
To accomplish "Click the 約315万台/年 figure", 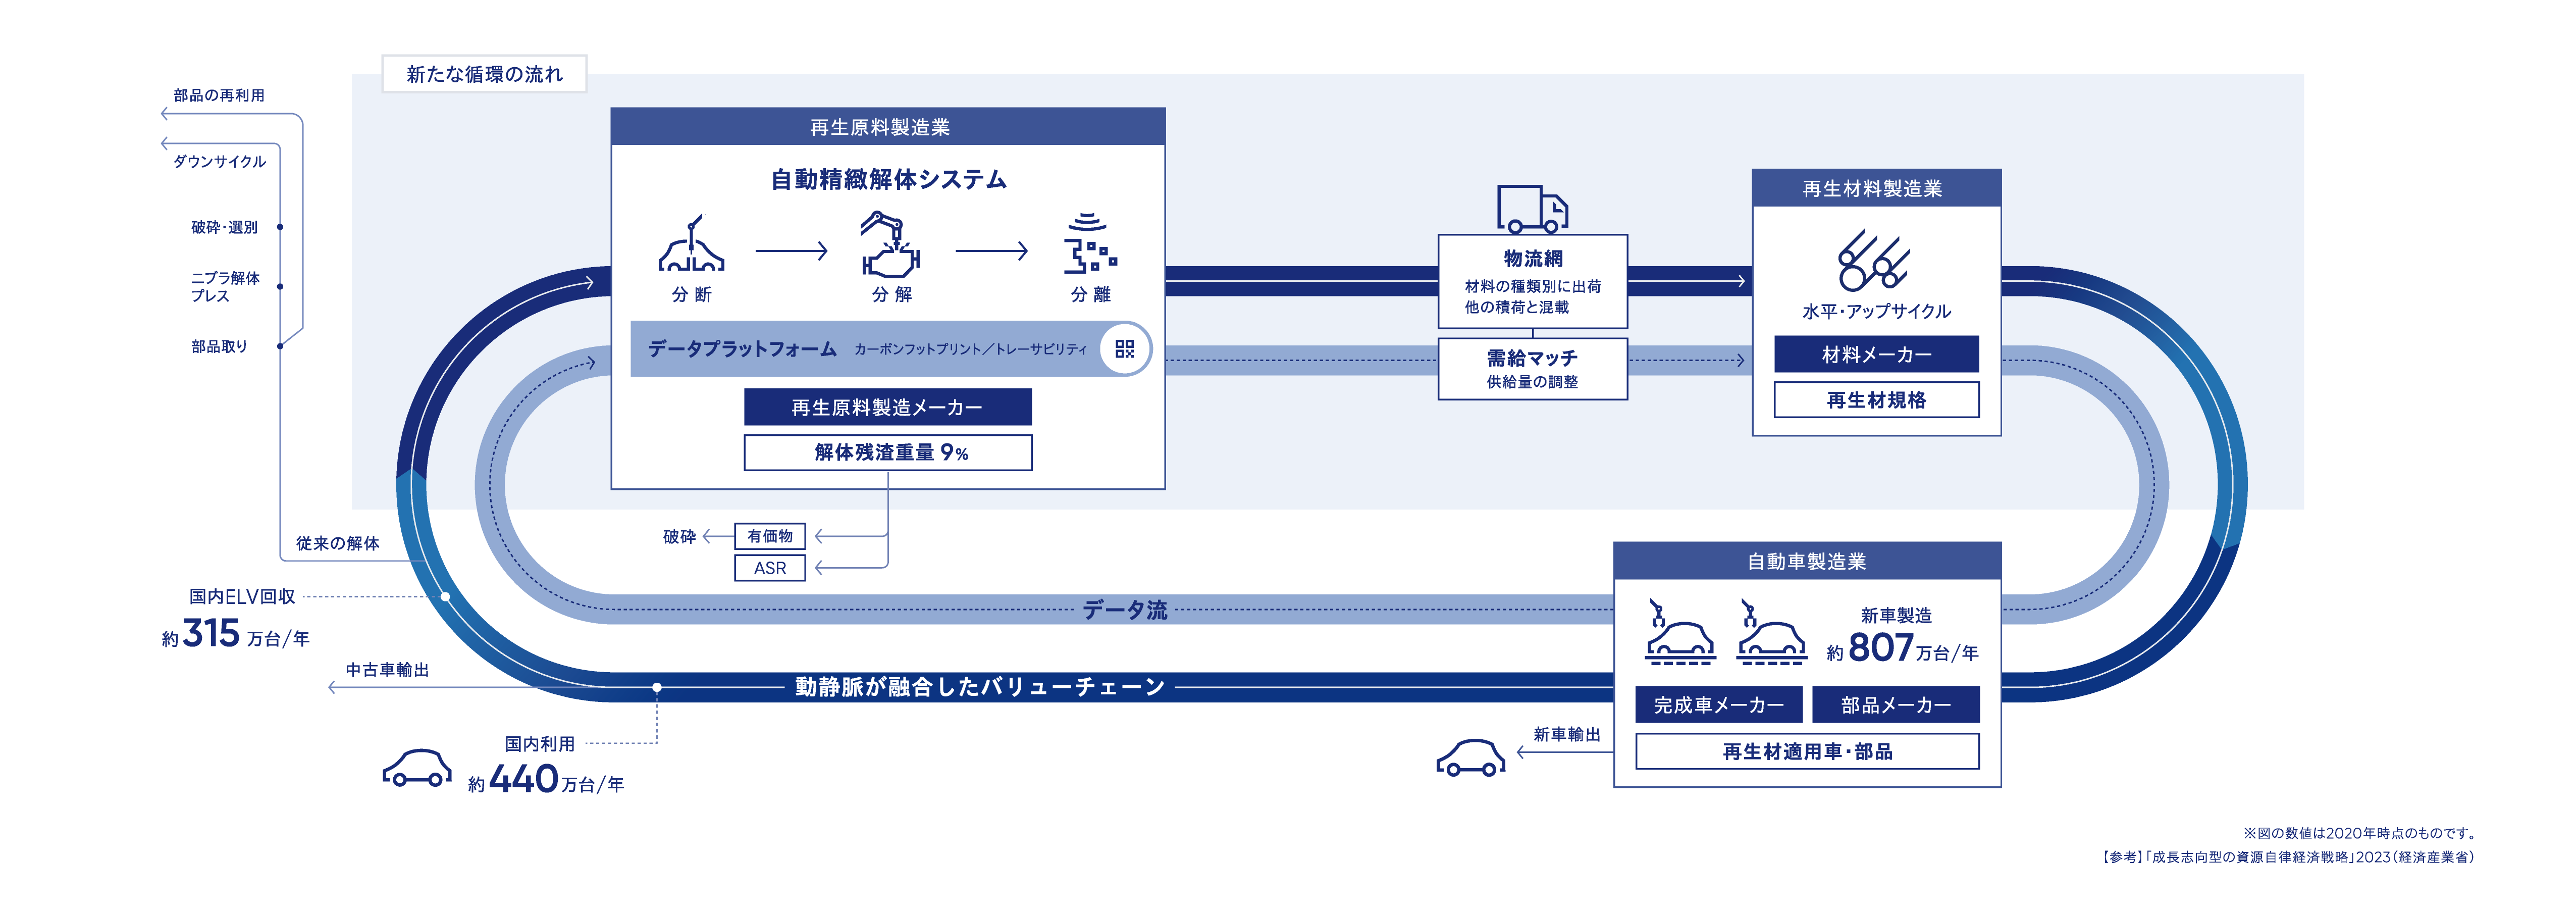I will coord(236,634).
